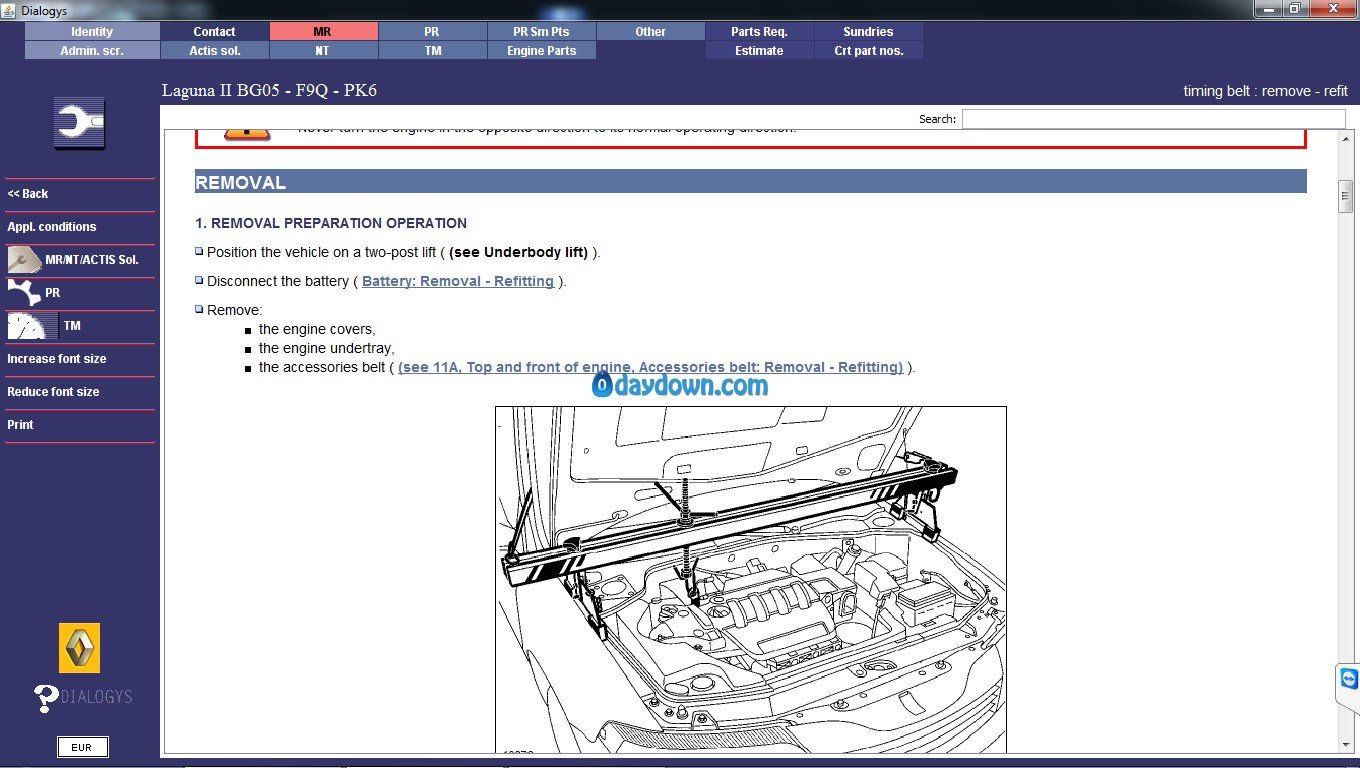Switch to the Contact tab
The width and height of the screenshot is (1360, 768).
[214, 32]
